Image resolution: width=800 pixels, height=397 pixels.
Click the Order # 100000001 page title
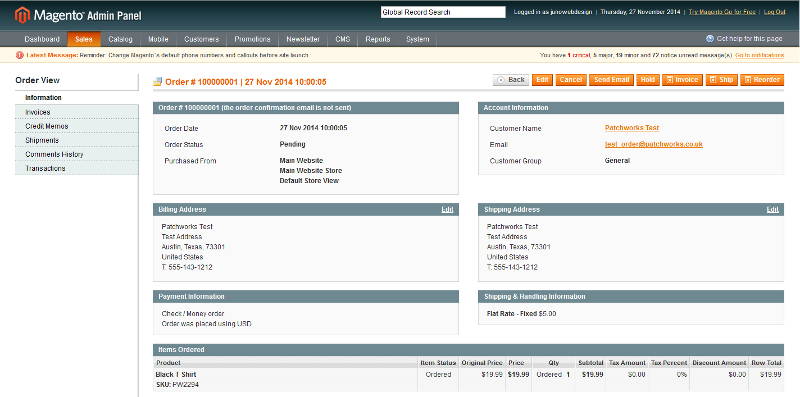(246, 82)
